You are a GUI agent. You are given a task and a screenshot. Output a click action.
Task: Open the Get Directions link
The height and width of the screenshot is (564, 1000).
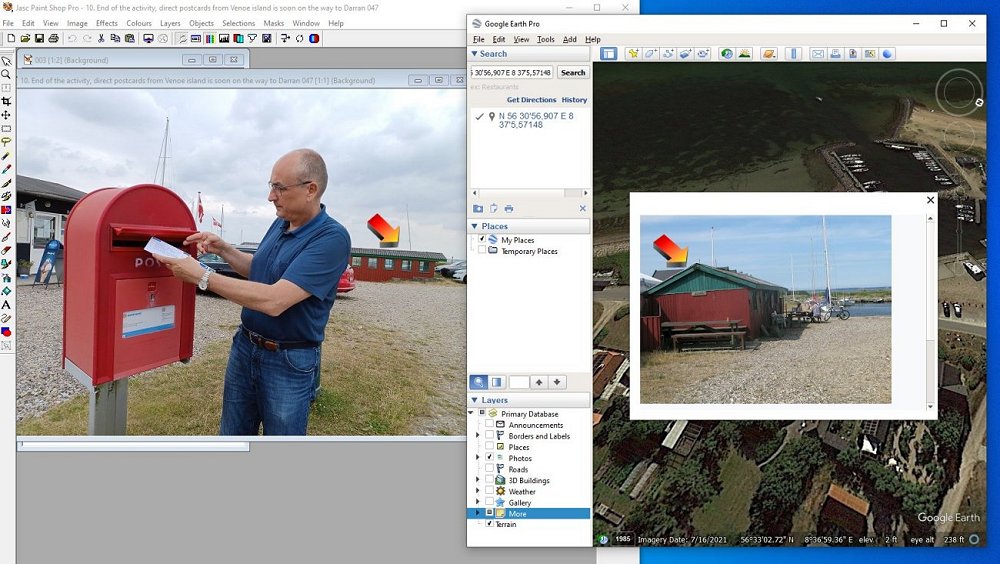[x=531, y=100]
